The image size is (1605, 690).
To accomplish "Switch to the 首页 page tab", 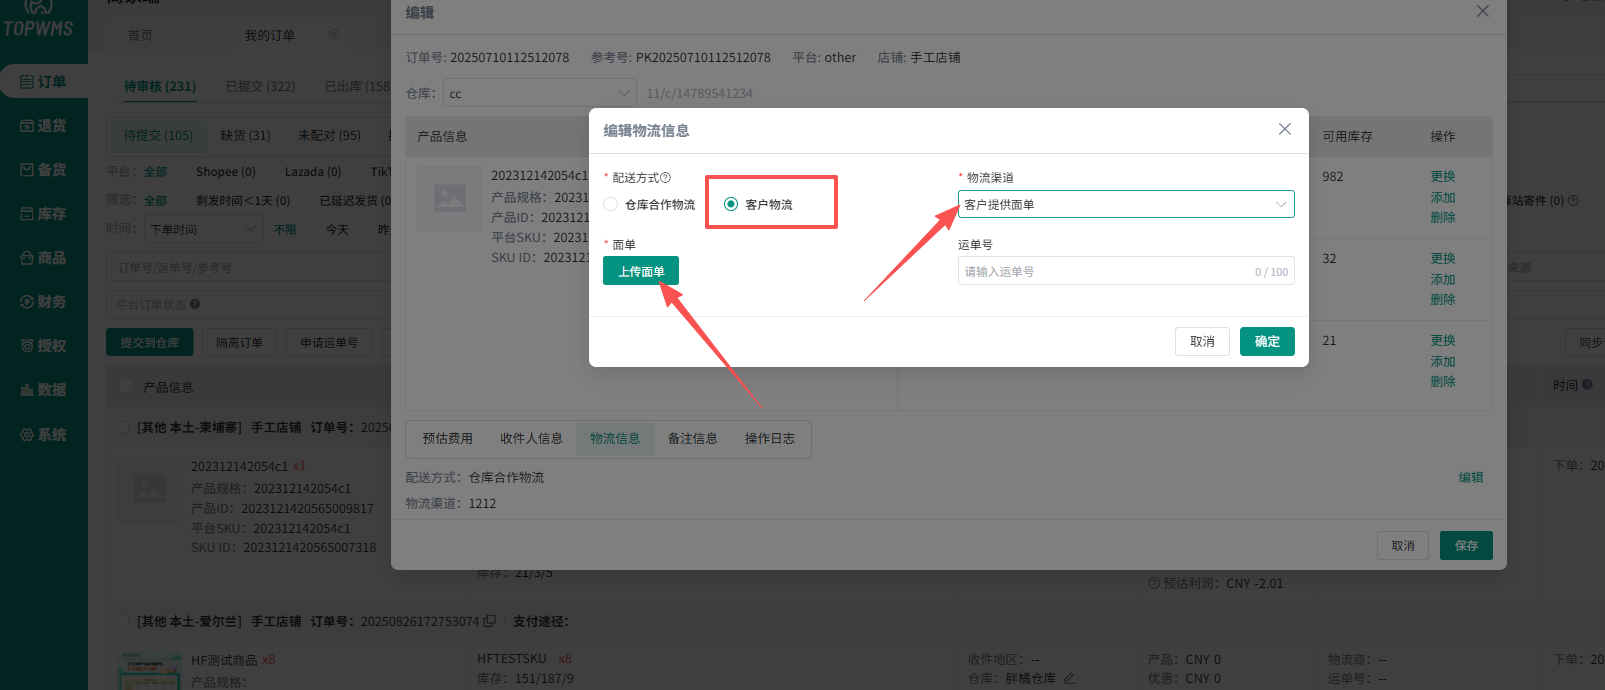I will (x=140, y=35).
